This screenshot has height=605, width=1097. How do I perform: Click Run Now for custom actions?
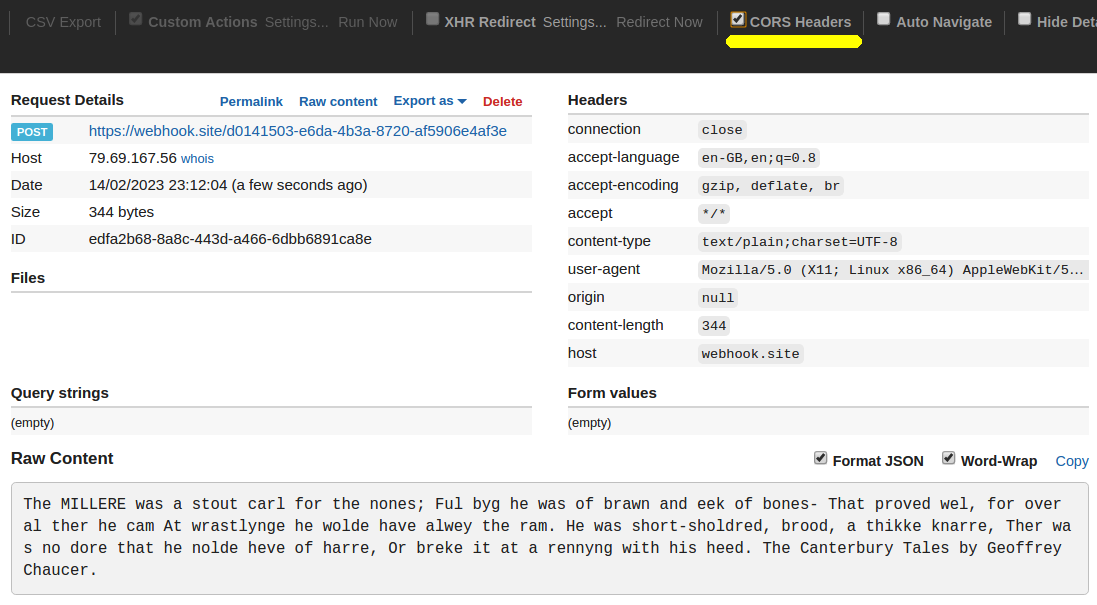pyautogui.click(x=367, y=22)
